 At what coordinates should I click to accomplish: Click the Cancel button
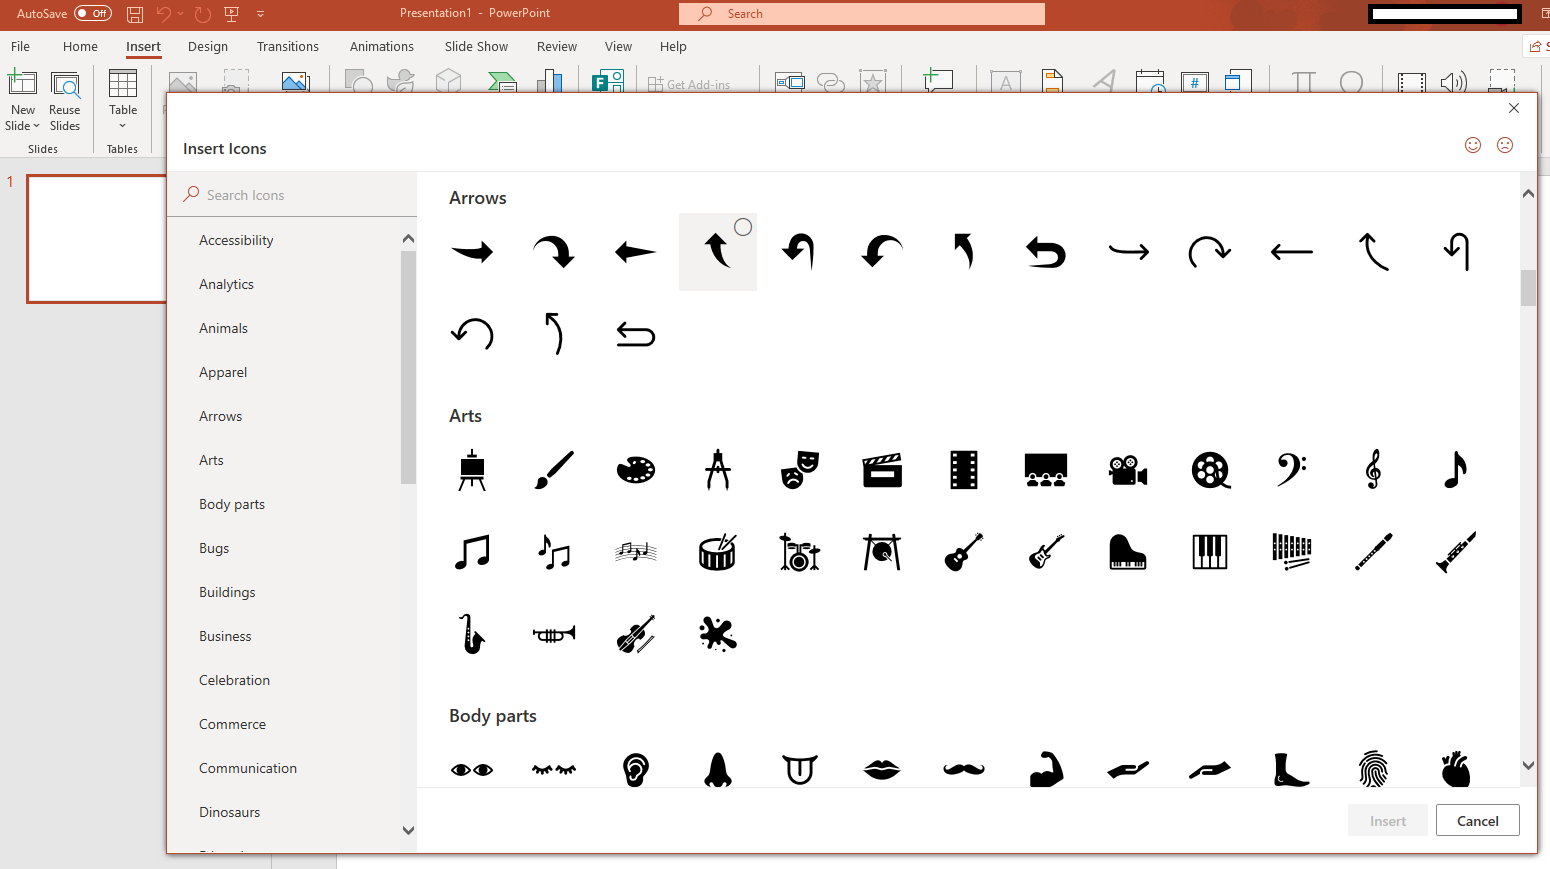point(1478,821)
